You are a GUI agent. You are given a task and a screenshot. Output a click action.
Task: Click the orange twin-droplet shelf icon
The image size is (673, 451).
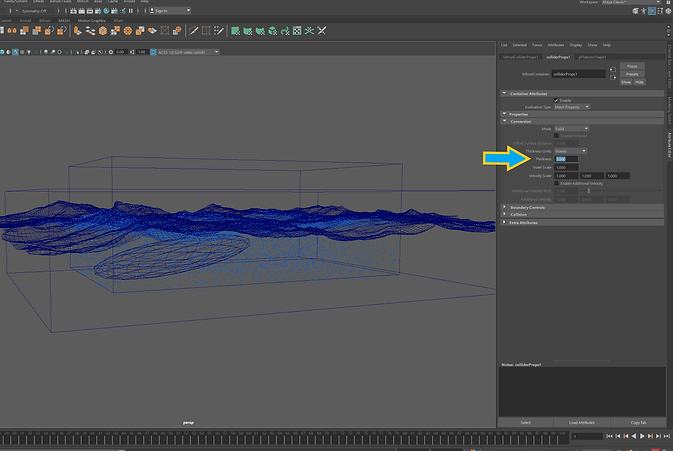[x=12, y=31]
